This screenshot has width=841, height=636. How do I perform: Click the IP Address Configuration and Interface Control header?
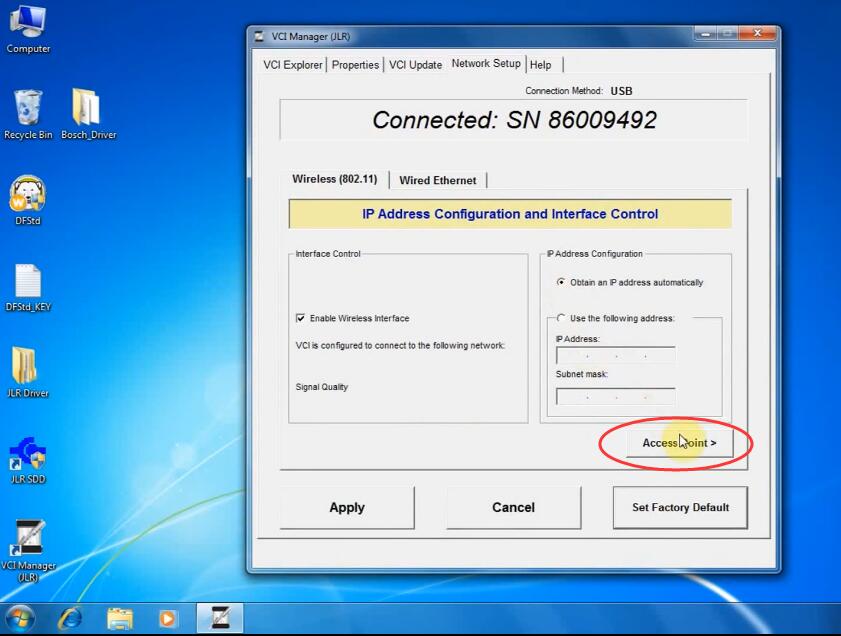coord(510,214)
